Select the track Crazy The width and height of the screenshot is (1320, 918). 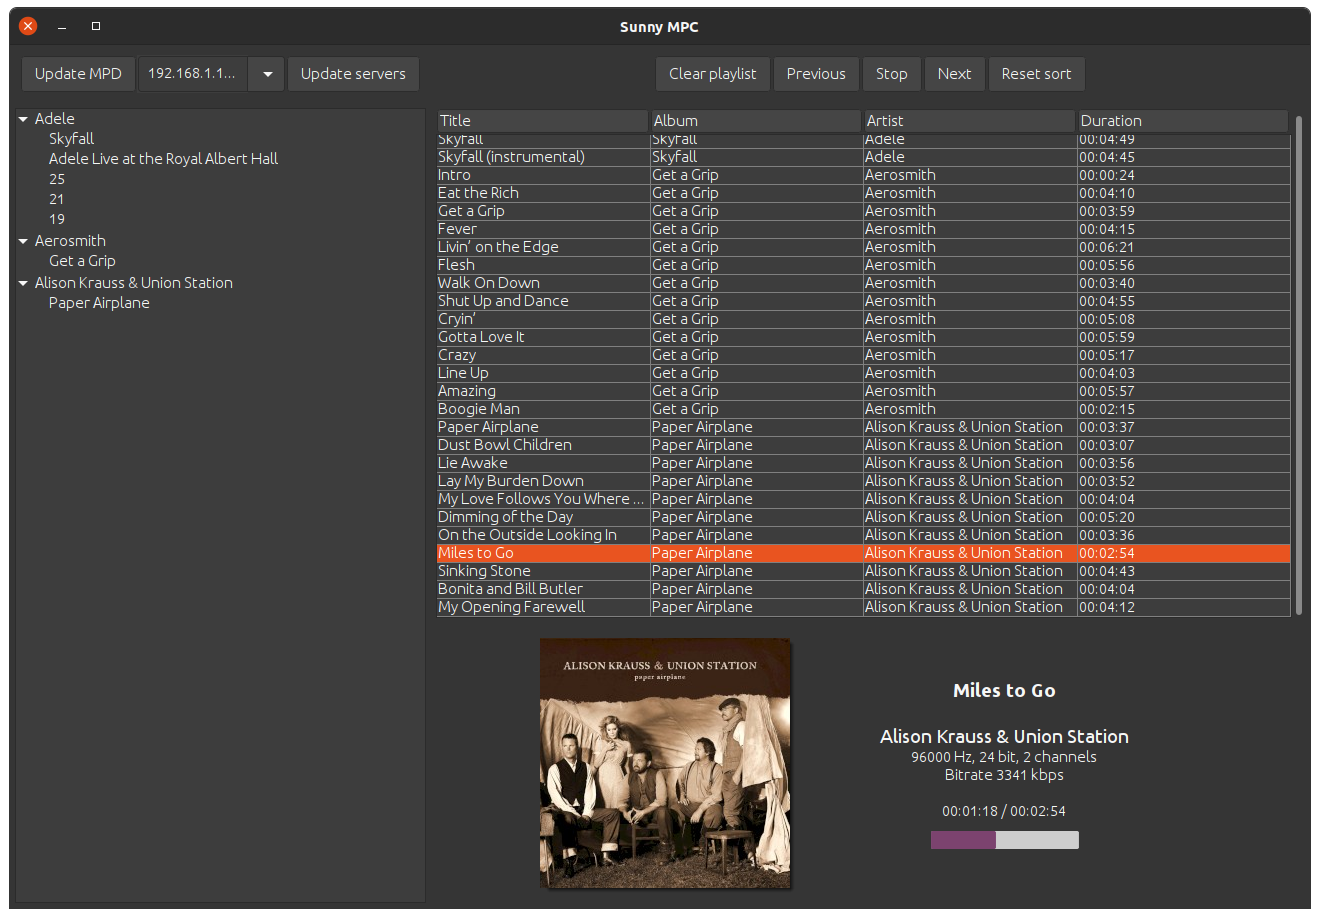(x=457, y=355)
